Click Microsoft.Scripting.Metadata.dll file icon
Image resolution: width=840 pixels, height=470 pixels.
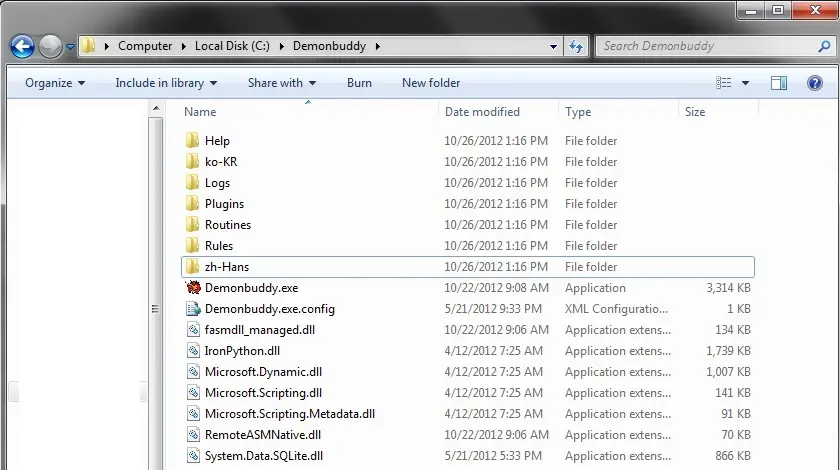(x=193, y=413)
